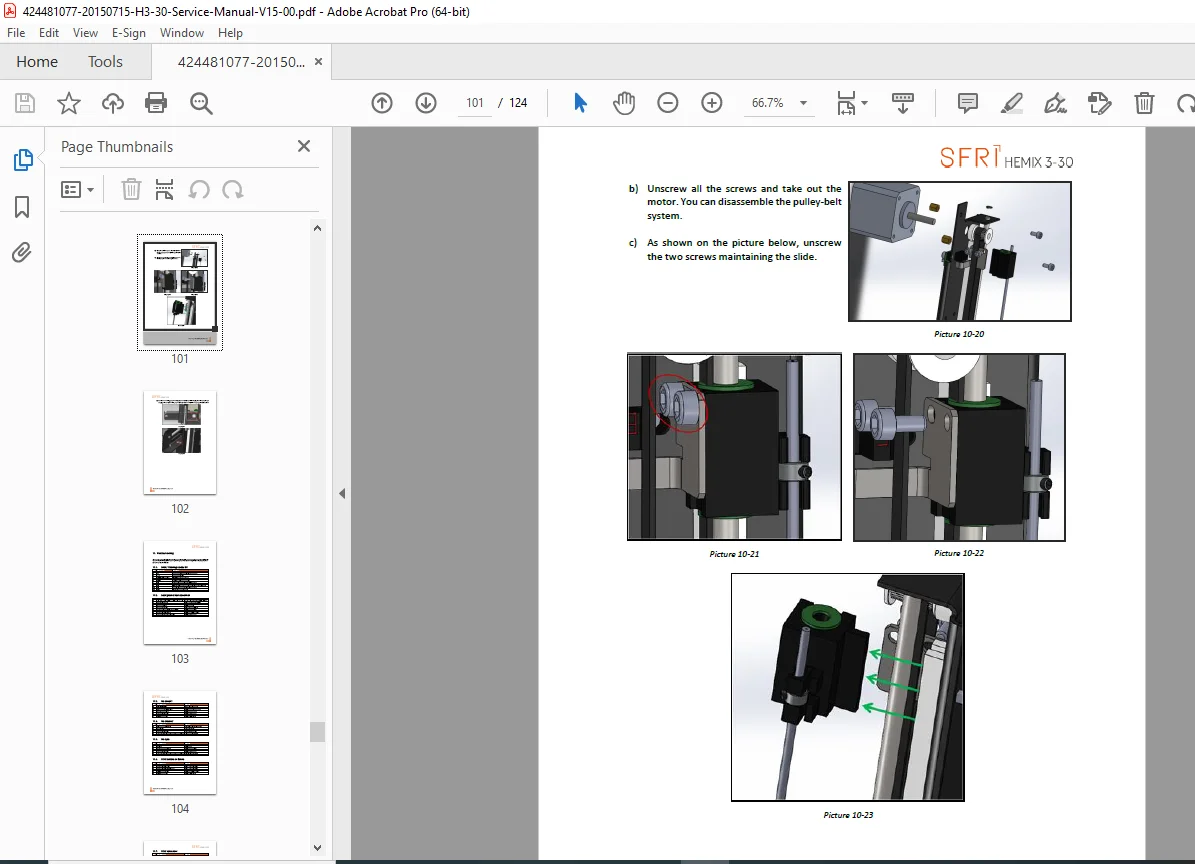Screen dimensions: 1195x864
Task: Activate the Hand pan tool
Action: coord(624,103)
